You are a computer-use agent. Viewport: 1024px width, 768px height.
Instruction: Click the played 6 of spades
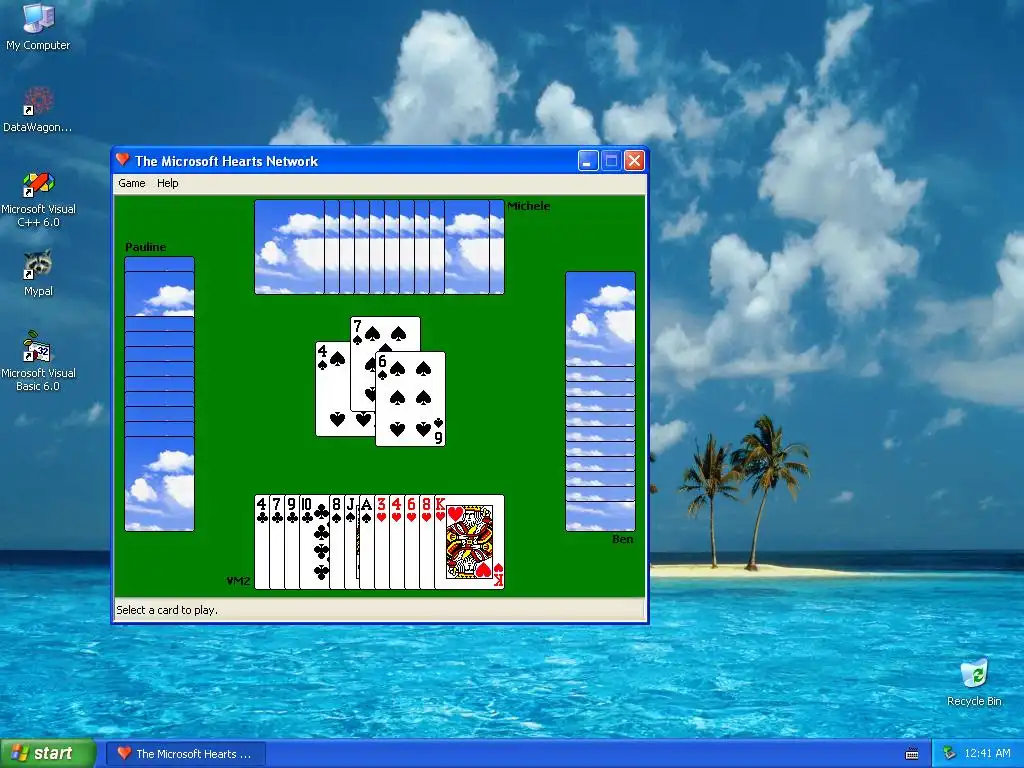click(x=410, y=399)
